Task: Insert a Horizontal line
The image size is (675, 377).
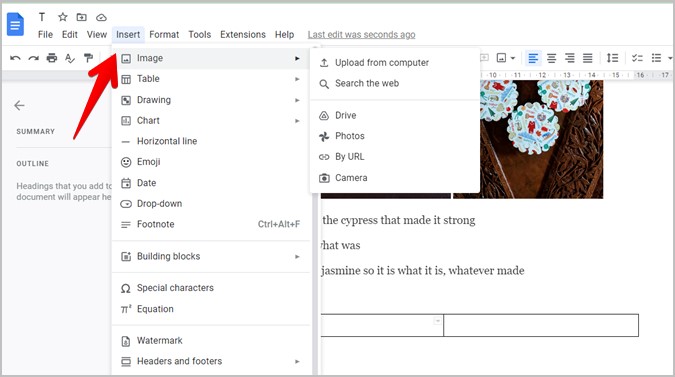Action: pos(211,141)
